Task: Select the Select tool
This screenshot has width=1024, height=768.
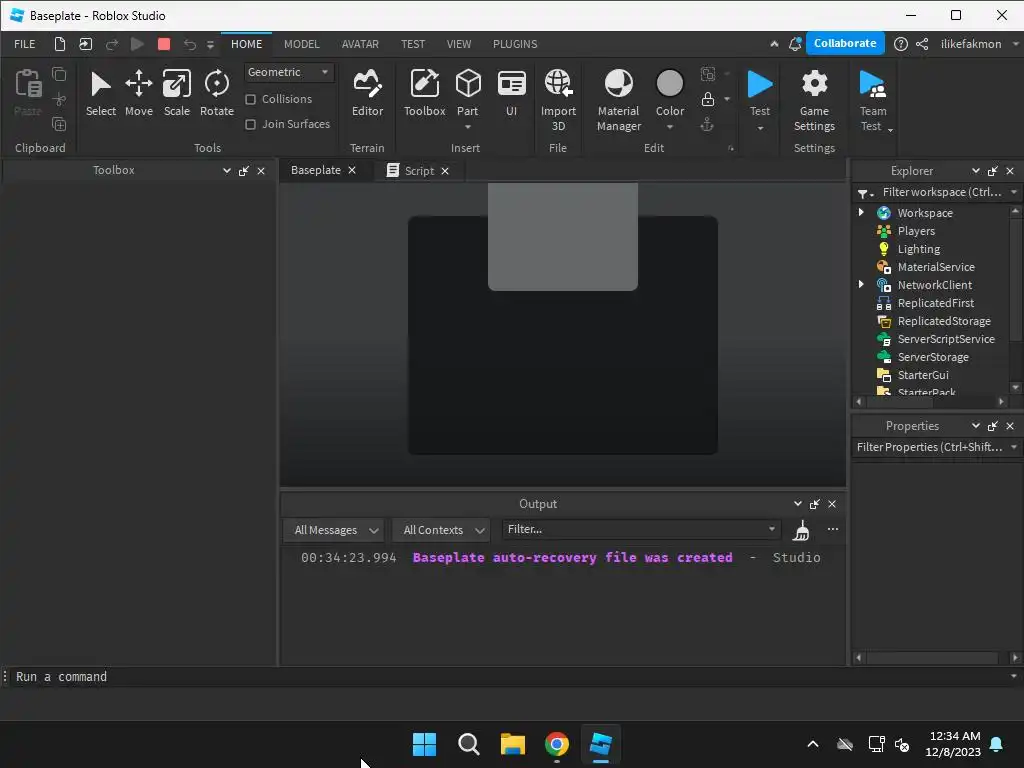Action: (x=101, y=94)
